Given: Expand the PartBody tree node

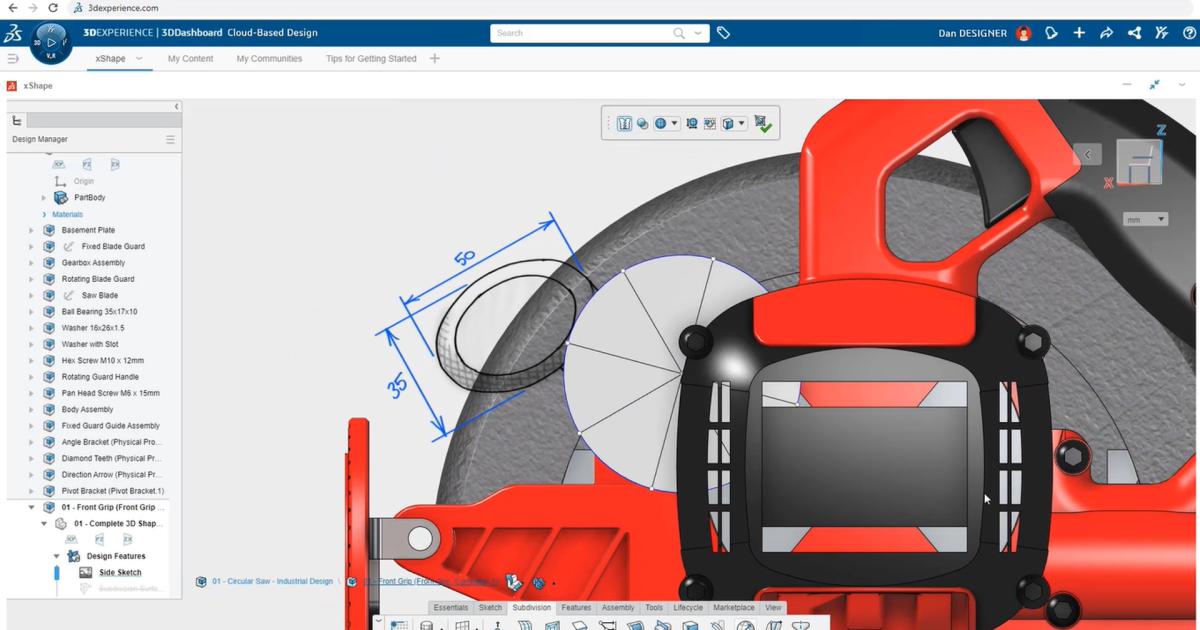Looking at the screenshot, I should pos(43,198).
